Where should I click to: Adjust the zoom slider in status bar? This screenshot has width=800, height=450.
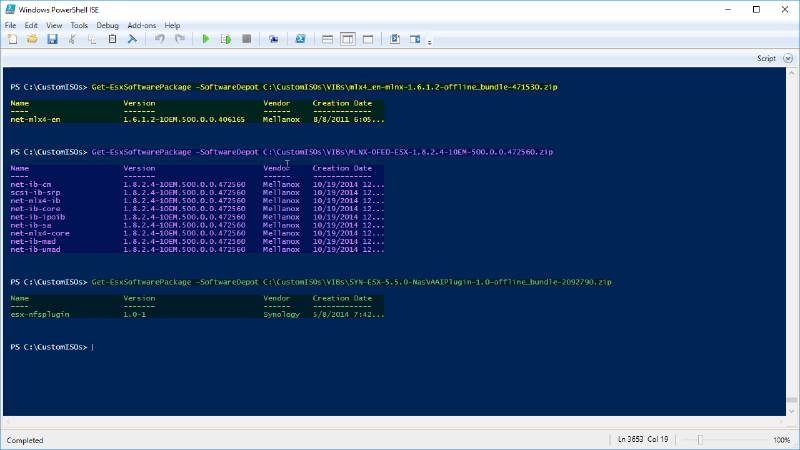pyautogui.click(x=701, y=440)
